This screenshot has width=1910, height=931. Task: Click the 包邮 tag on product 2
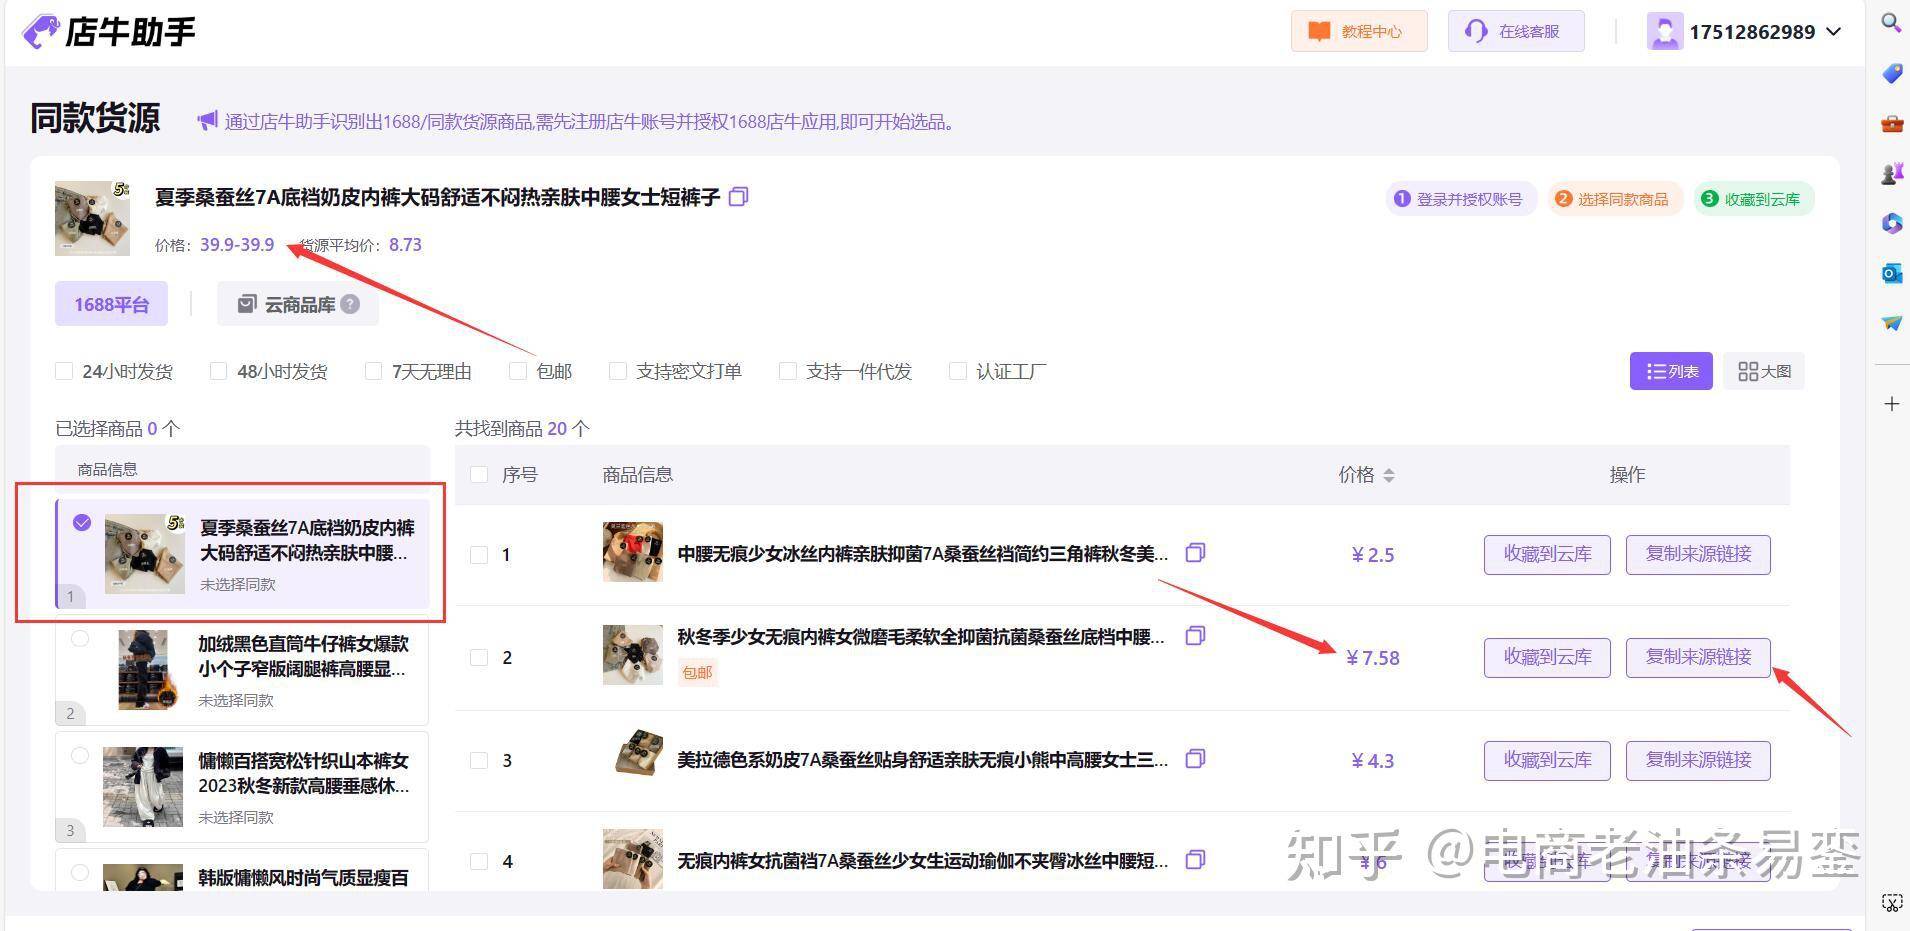pyautogui.click(x=697, y=672)
